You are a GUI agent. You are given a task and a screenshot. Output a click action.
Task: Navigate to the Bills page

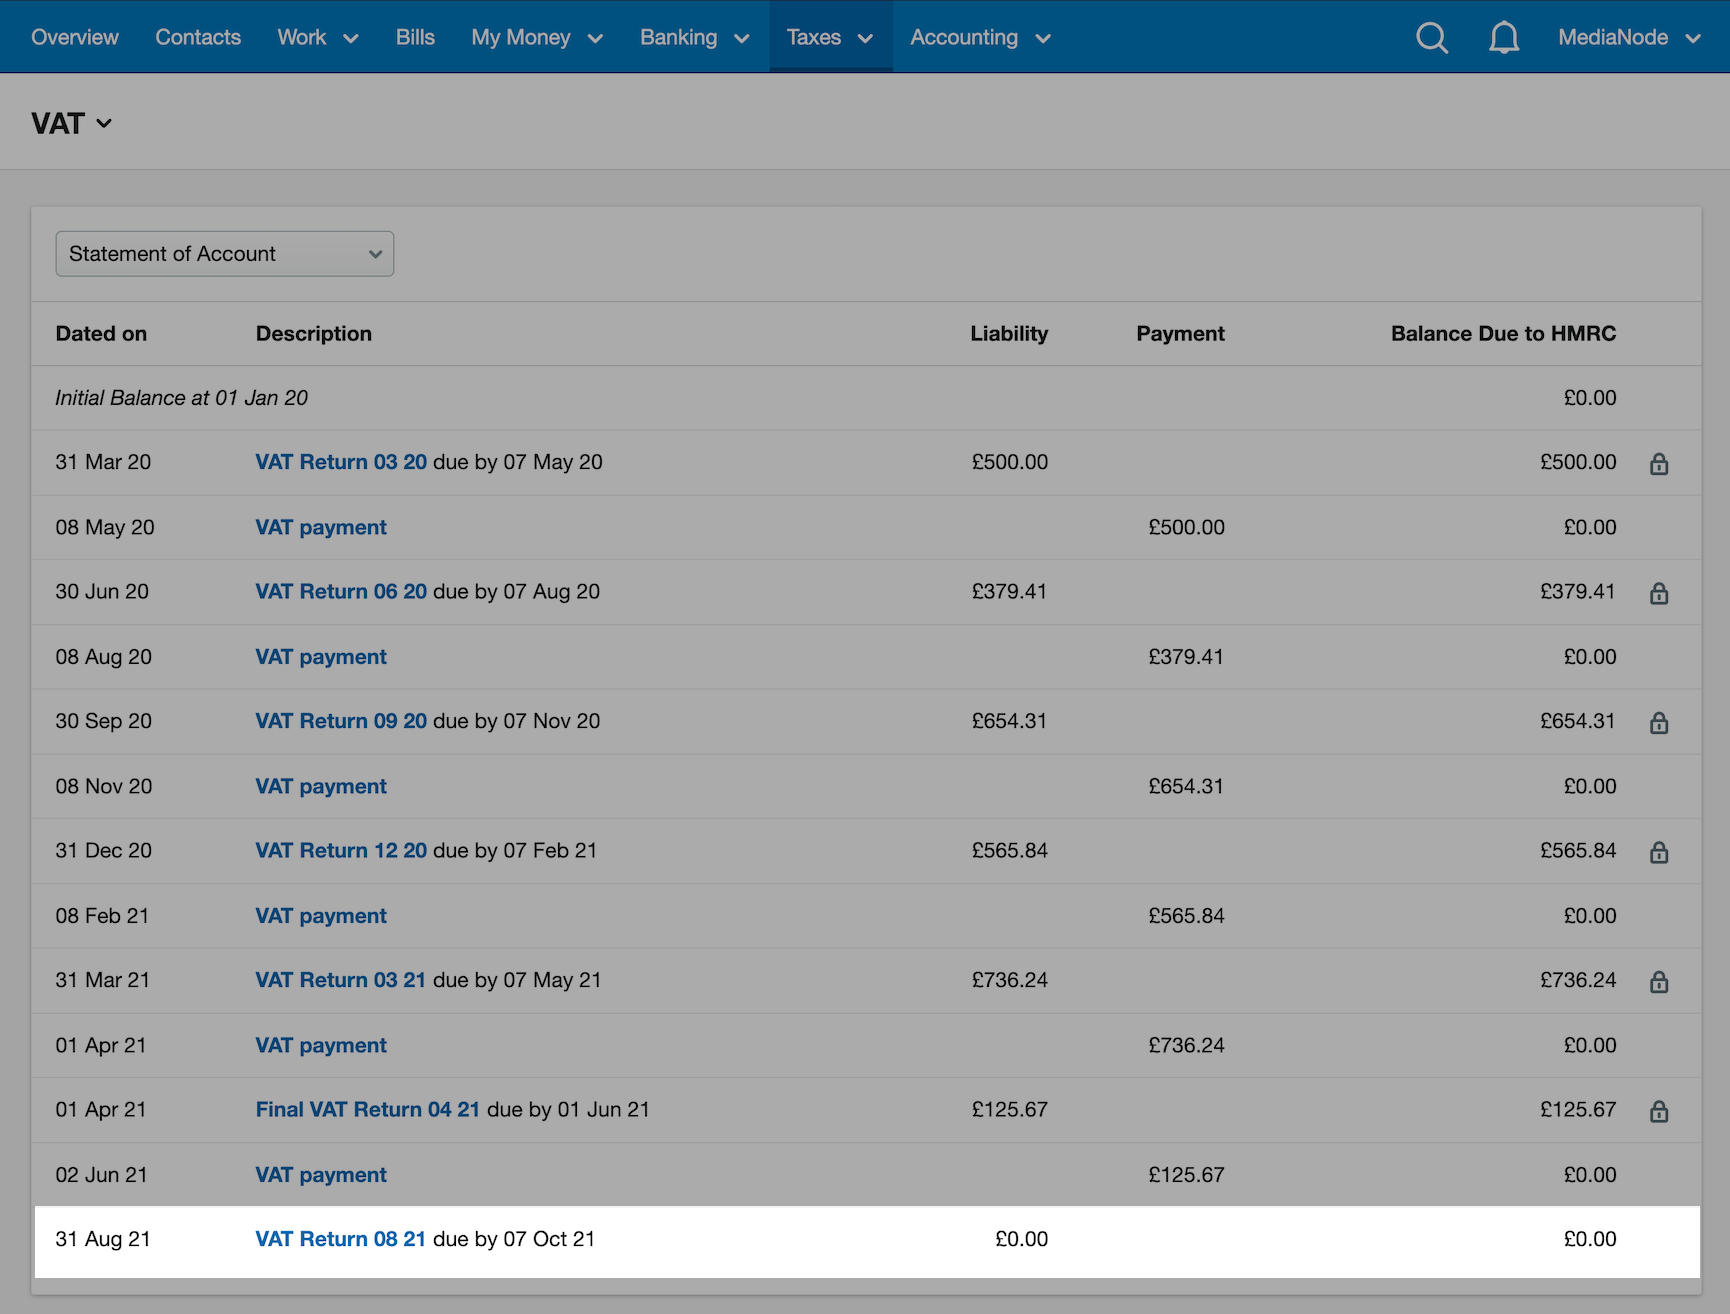pyautogui.click(x=415, y=37)
